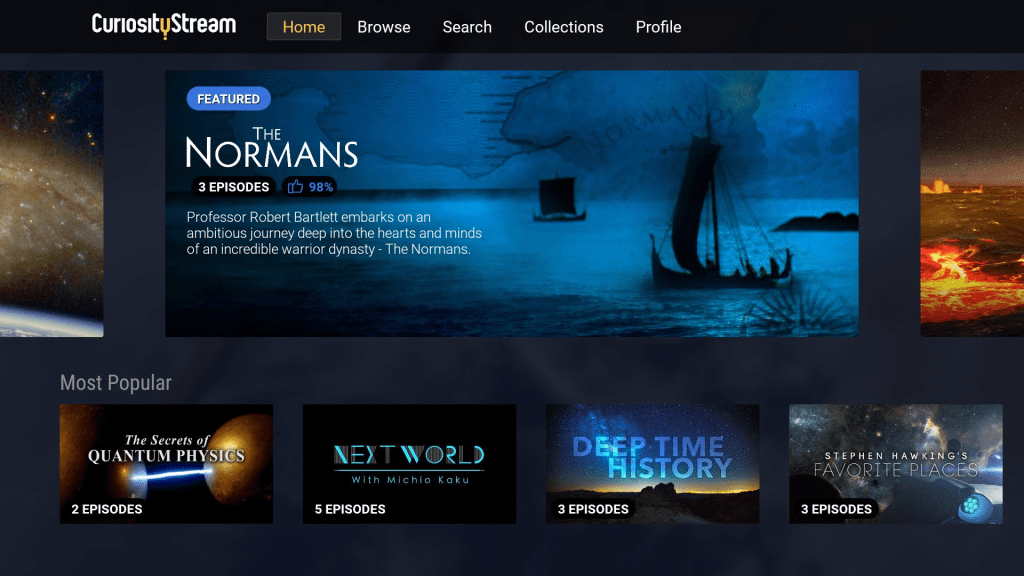1024x576 pixels.
Task: Open Deep Time History series
Action: pos(652,462)
